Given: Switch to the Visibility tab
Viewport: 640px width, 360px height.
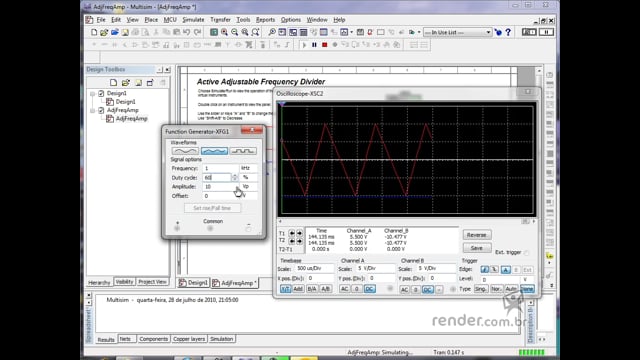Looking at the screenshot, I should tap(124, 282).
